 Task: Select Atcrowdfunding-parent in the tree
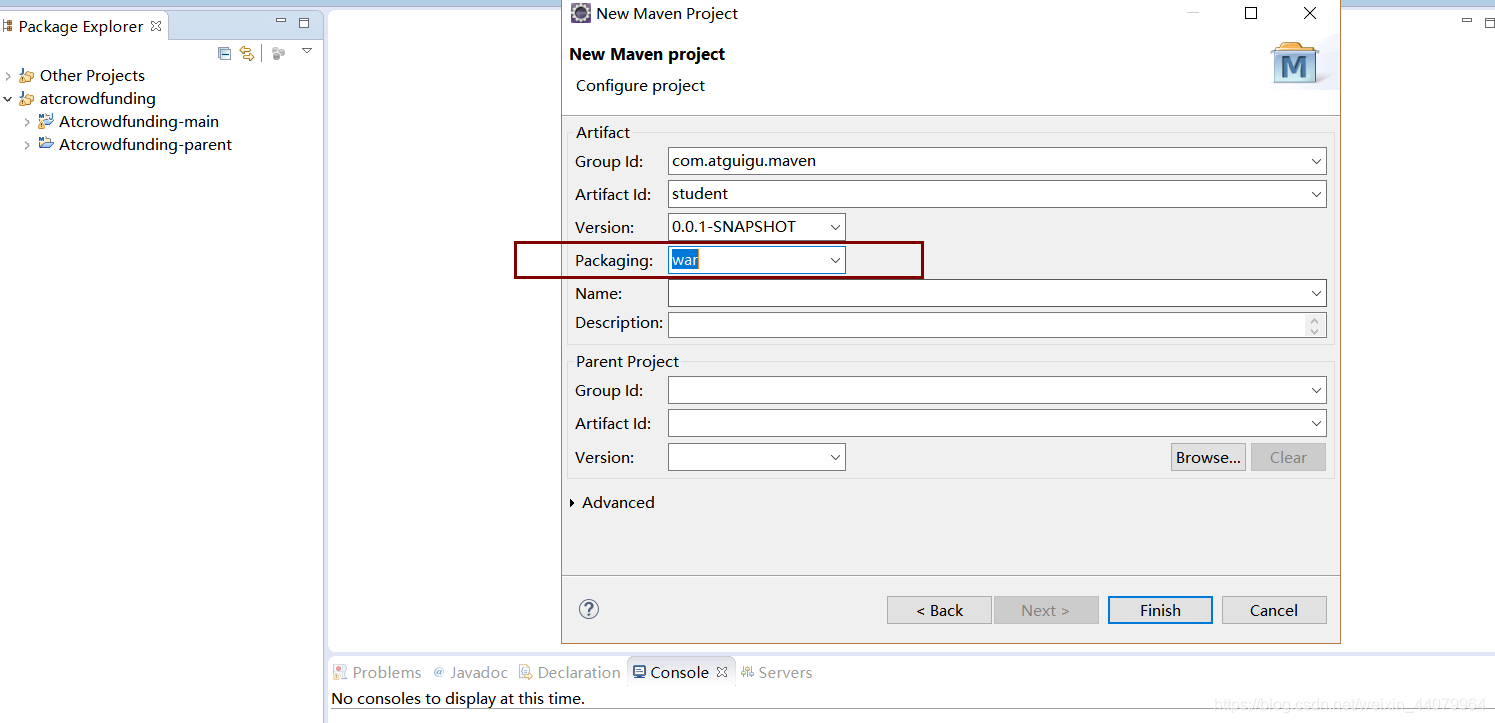pos(145,145)
